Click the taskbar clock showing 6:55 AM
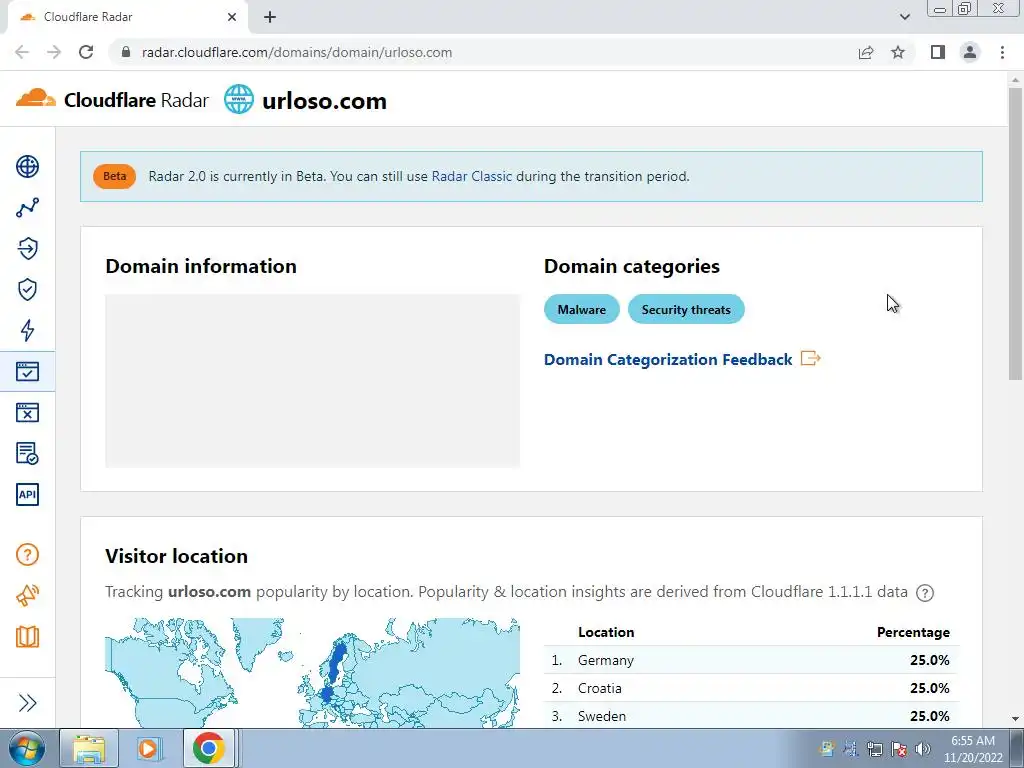1024x768 pixels. click(972, 749)
